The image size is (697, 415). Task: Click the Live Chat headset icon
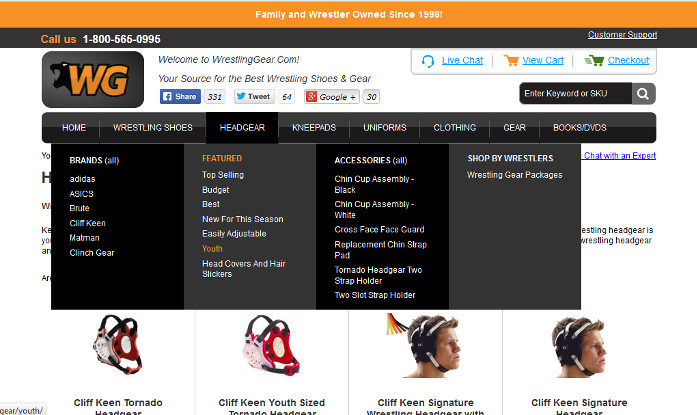[x=428, y=61]
